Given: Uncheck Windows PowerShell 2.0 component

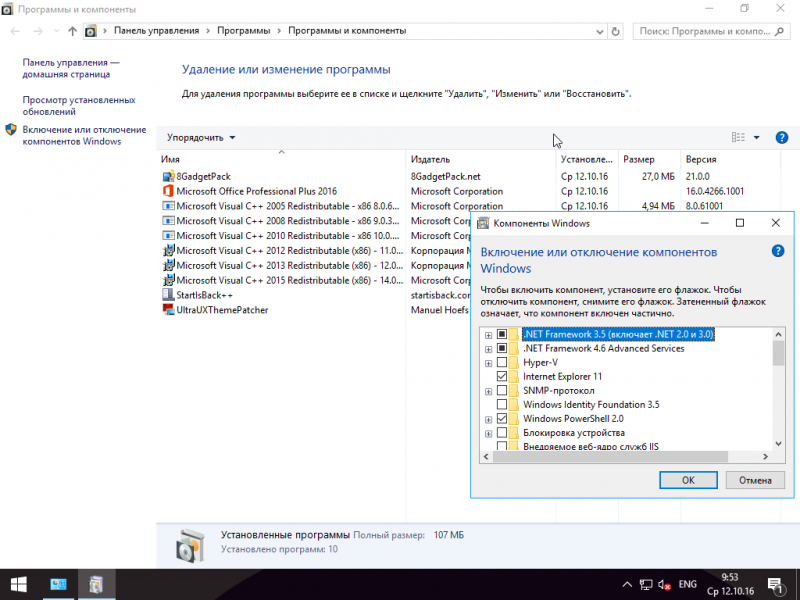Looking at the screenshot, I should [502, 419].
